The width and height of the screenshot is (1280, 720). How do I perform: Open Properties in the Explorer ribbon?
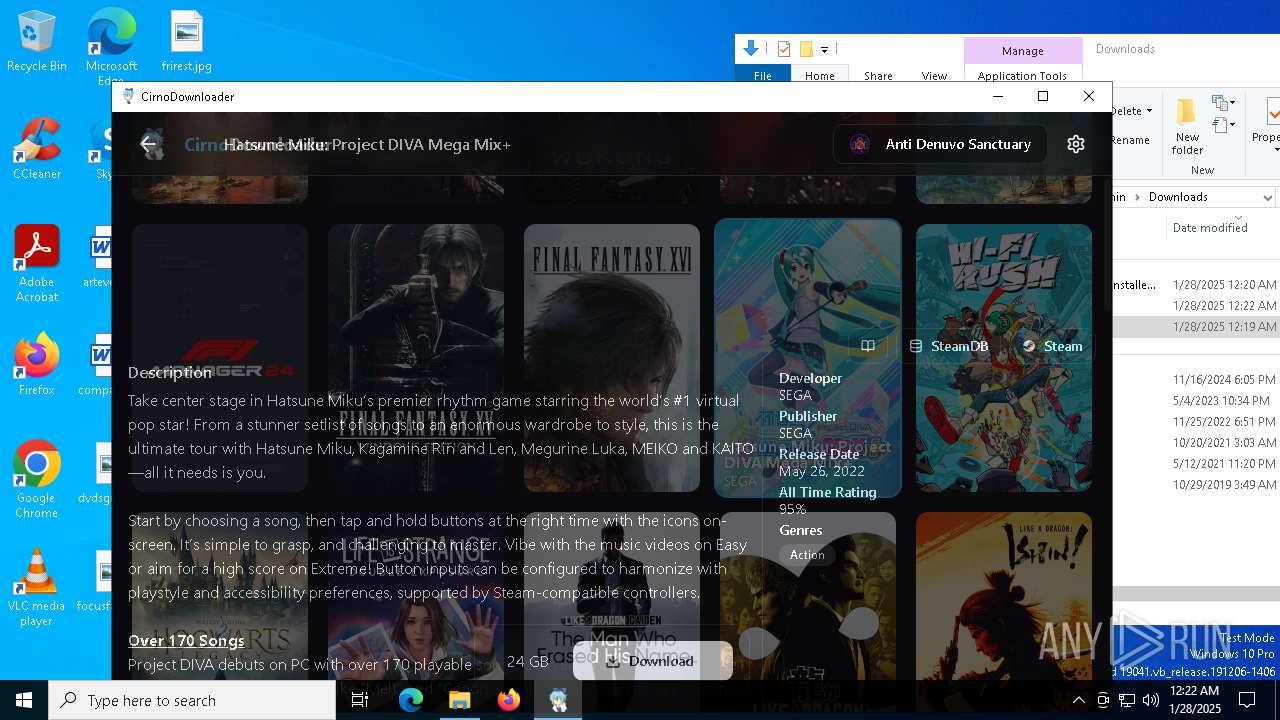coord(1265,125)
